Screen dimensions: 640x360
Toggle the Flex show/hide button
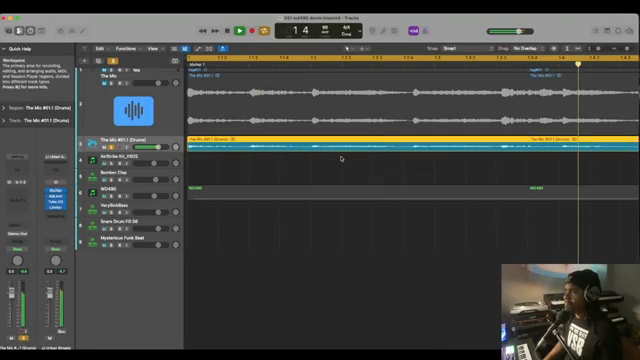click(x=209, y=49)
